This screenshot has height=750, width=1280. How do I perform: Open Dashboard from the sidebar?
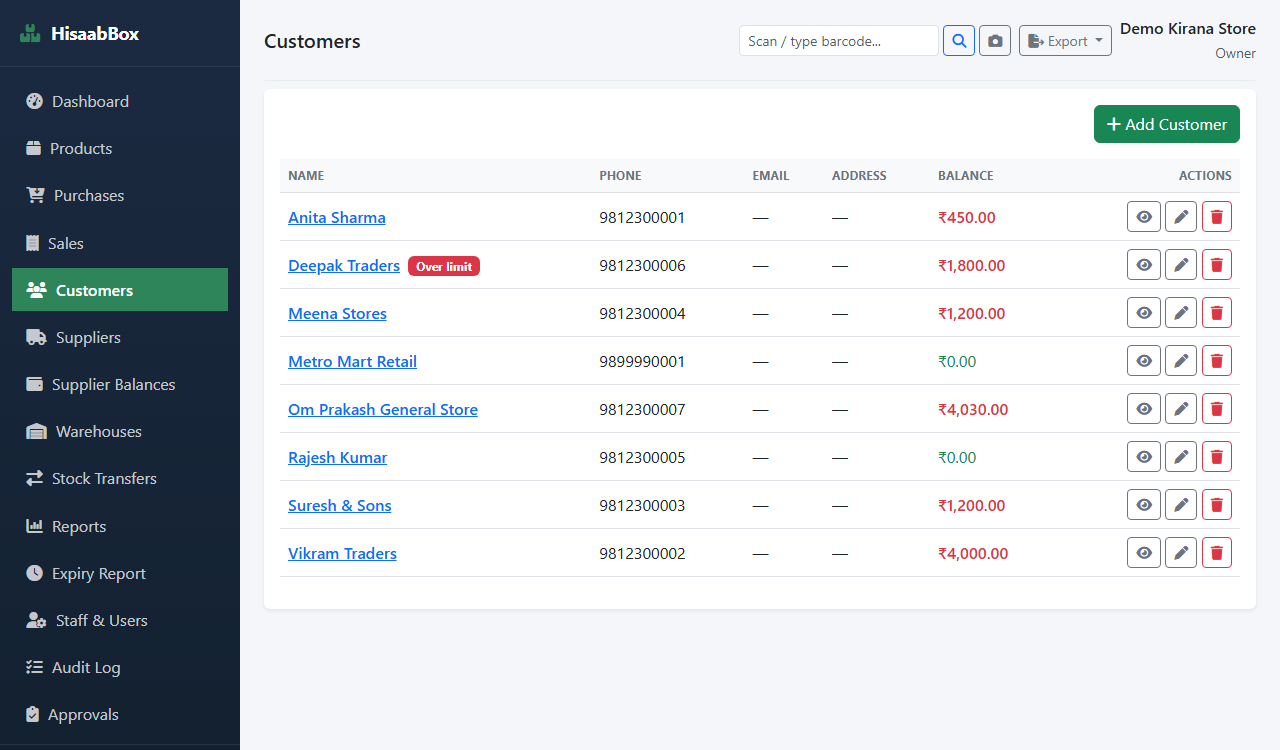120,101
